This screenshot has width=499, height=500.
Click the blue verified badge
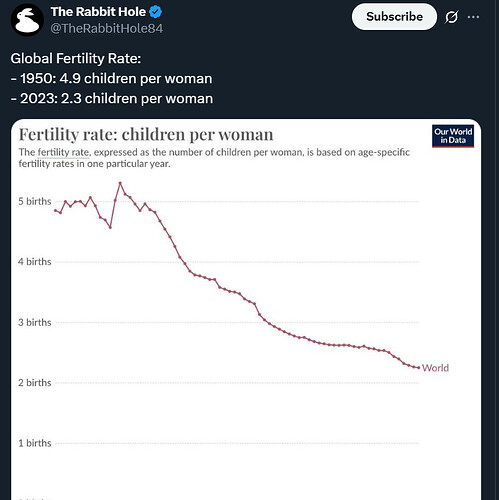(155, 12)
